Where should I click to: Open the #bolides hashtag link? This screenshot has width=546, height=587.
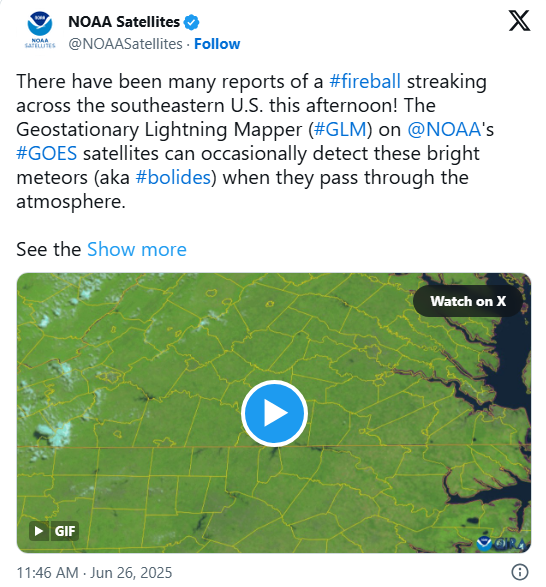173,177
